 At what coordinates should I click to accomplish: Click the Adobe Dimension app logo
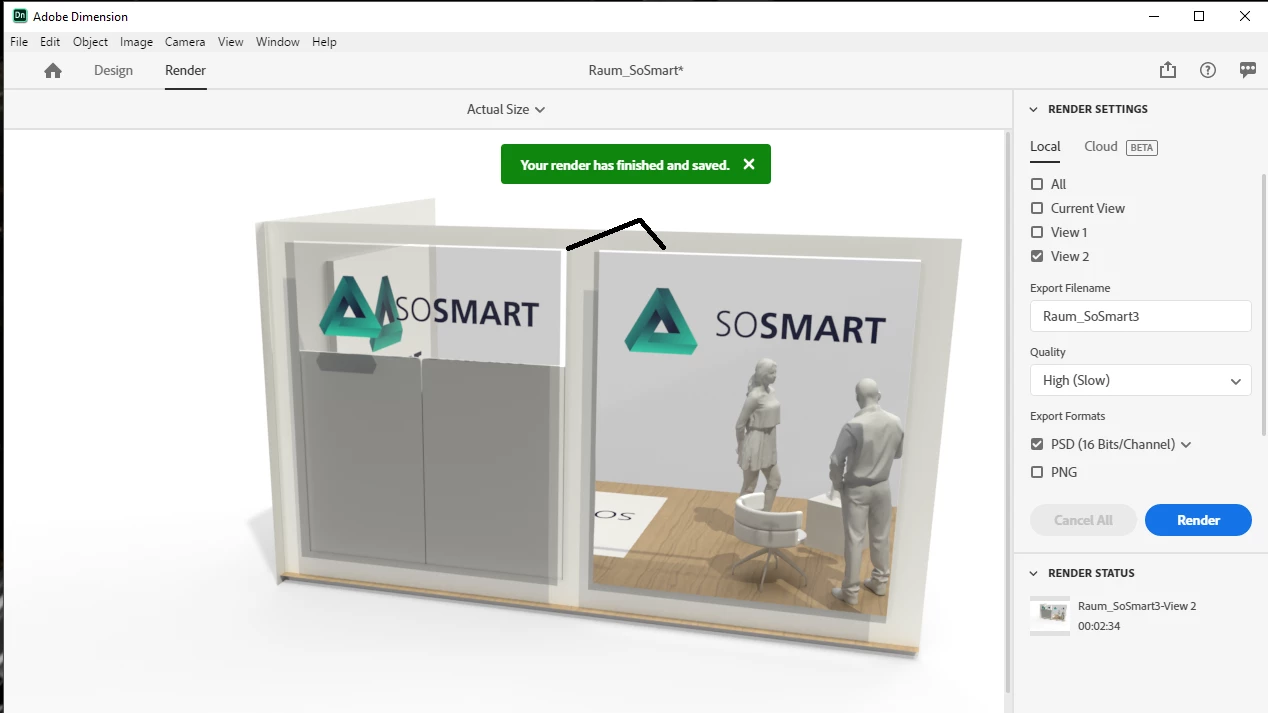[20, 16]
